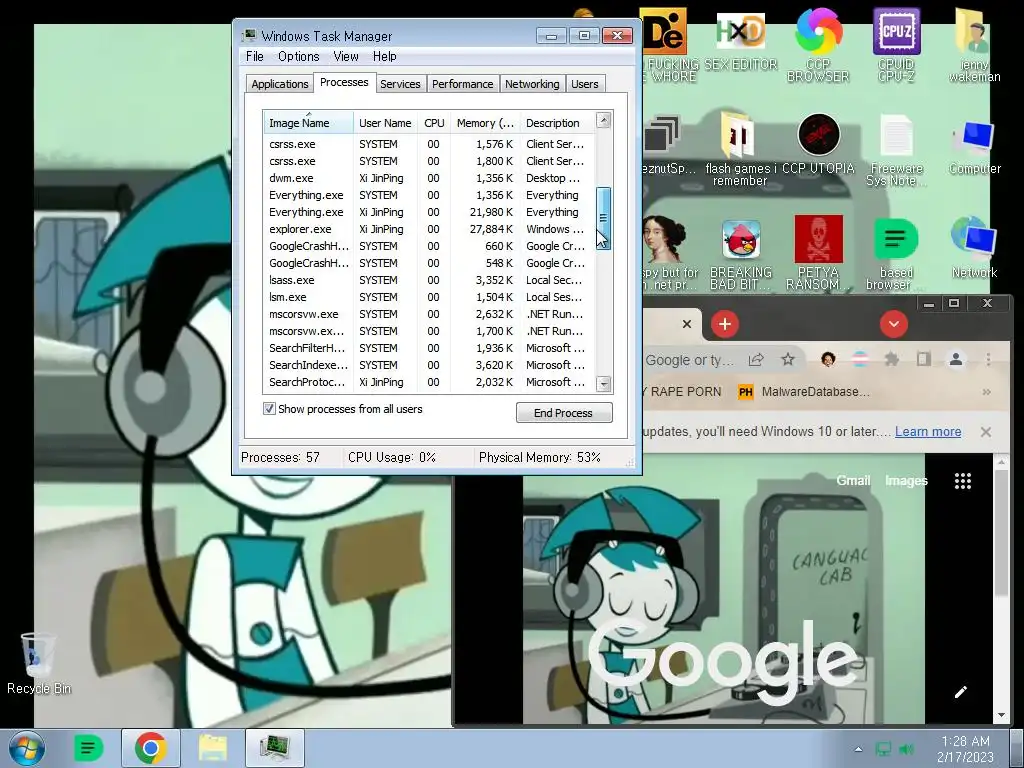Switch to the Performance tab

(462, 84)
